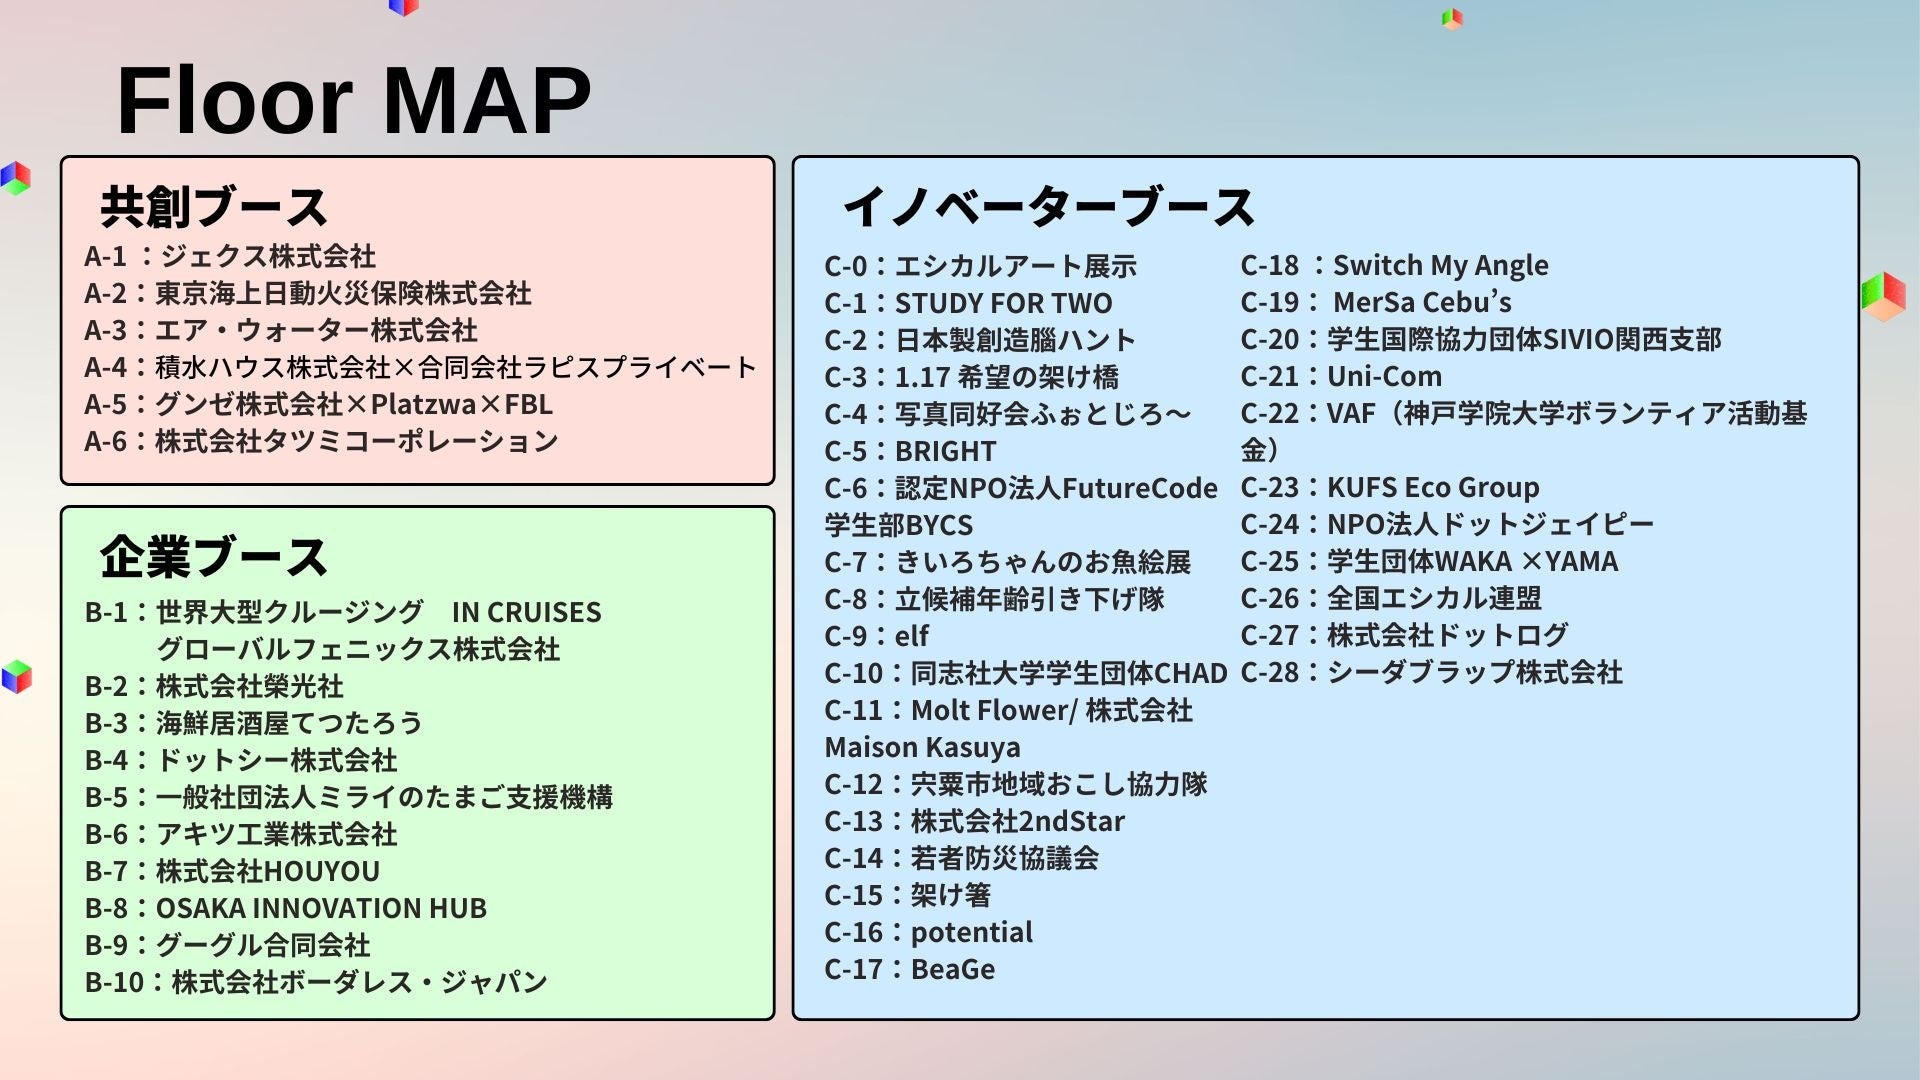Click the large cube icon at right edge
Screen dimensions: 1920x1080
(1884, 296)
